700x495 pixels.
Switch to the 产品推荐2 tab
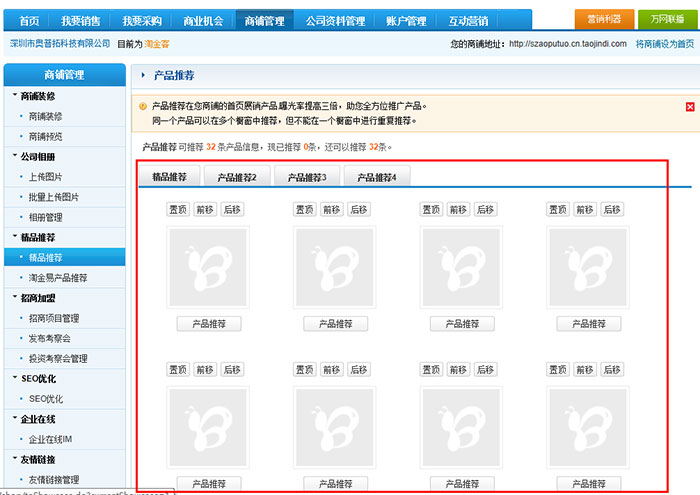(237, 177)
